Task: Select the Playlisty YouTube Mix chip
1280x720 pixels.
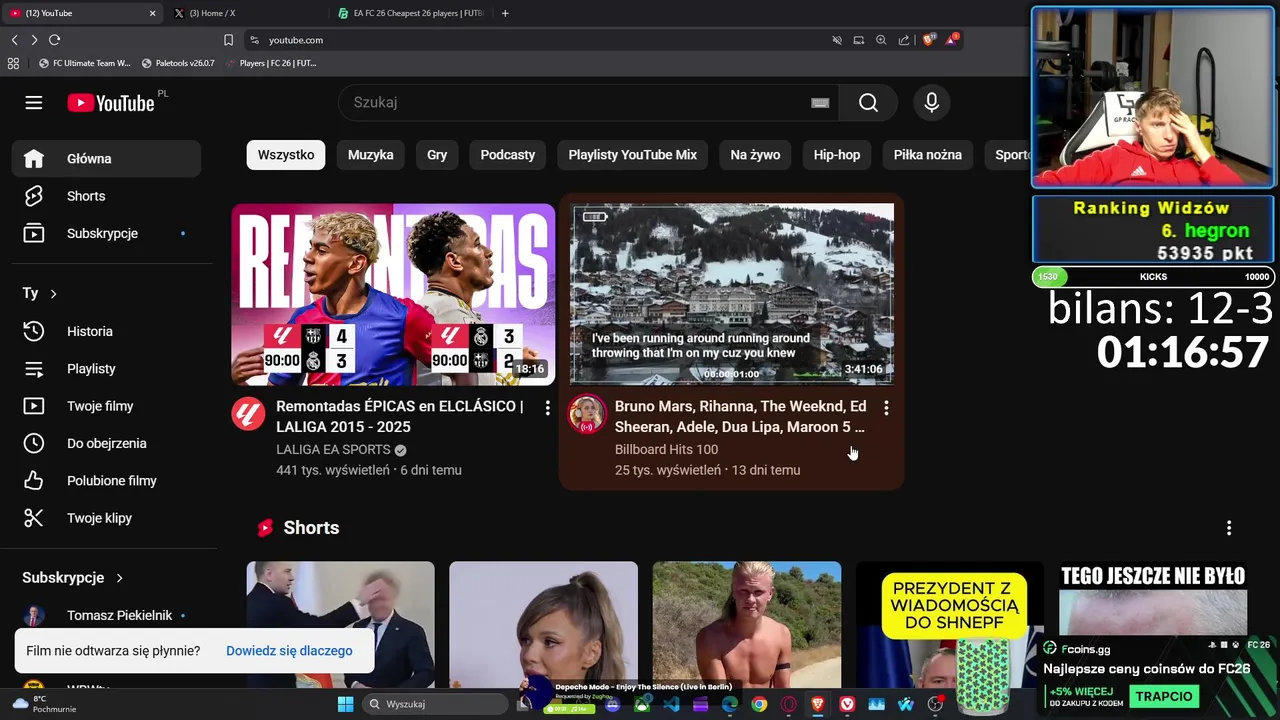Action: pyautogui.click(x=633, y=155)
